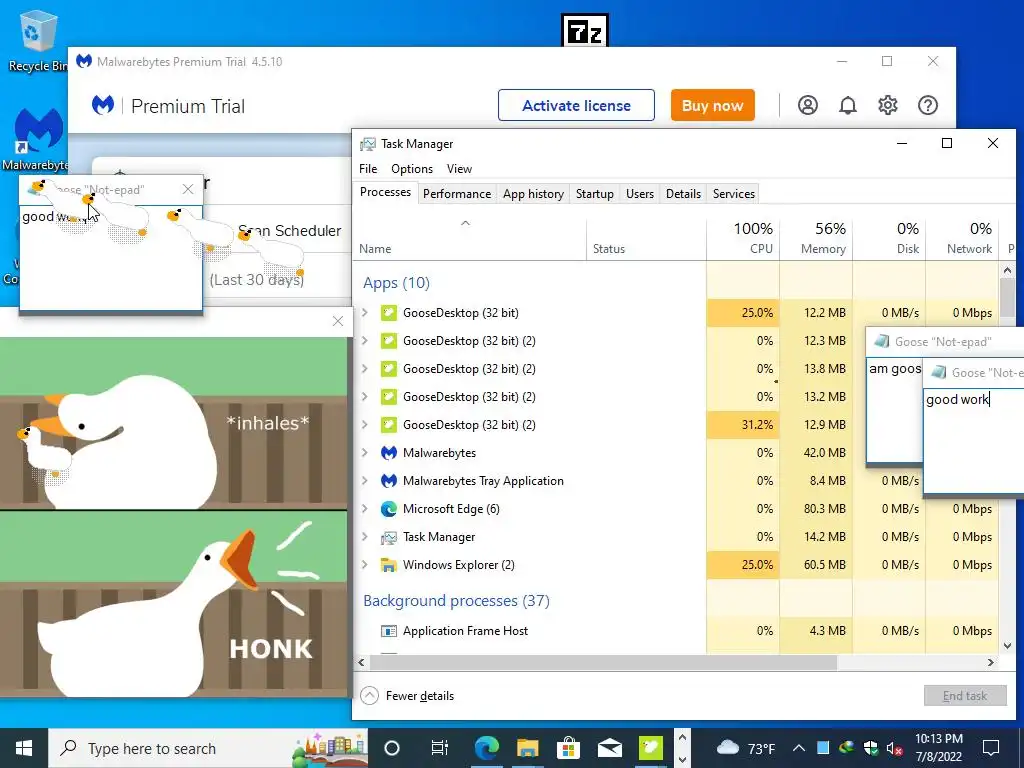The height and width of the screenshot is (768, 1024).
Task: Click Malwarebytes row icon in Task Manager
Action: [x=389, y=453]
